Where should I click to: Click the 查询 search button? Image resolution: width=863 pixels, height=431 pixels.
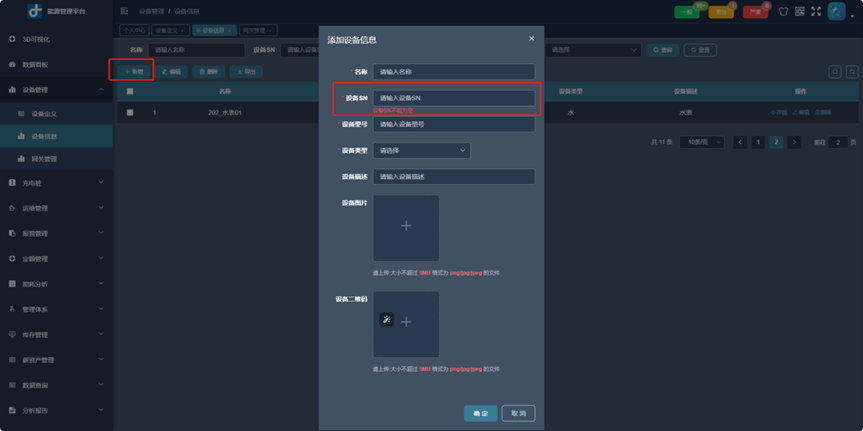click(663, 50)
